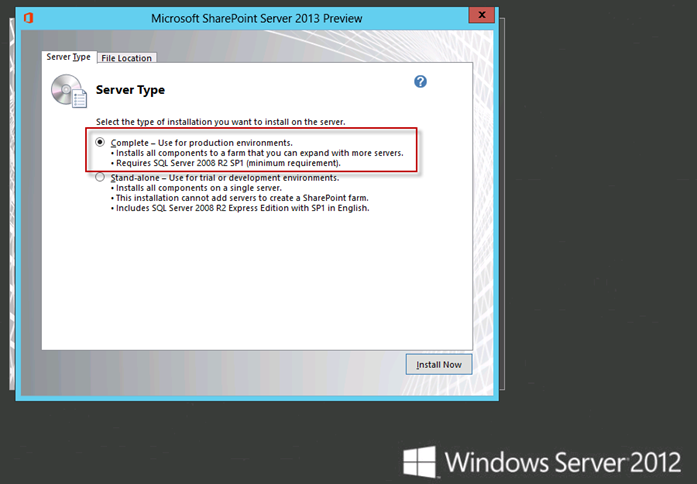The image size is (697, 484).
Task: Click the Office logo in title bar
Action: (x=28, y=18)
